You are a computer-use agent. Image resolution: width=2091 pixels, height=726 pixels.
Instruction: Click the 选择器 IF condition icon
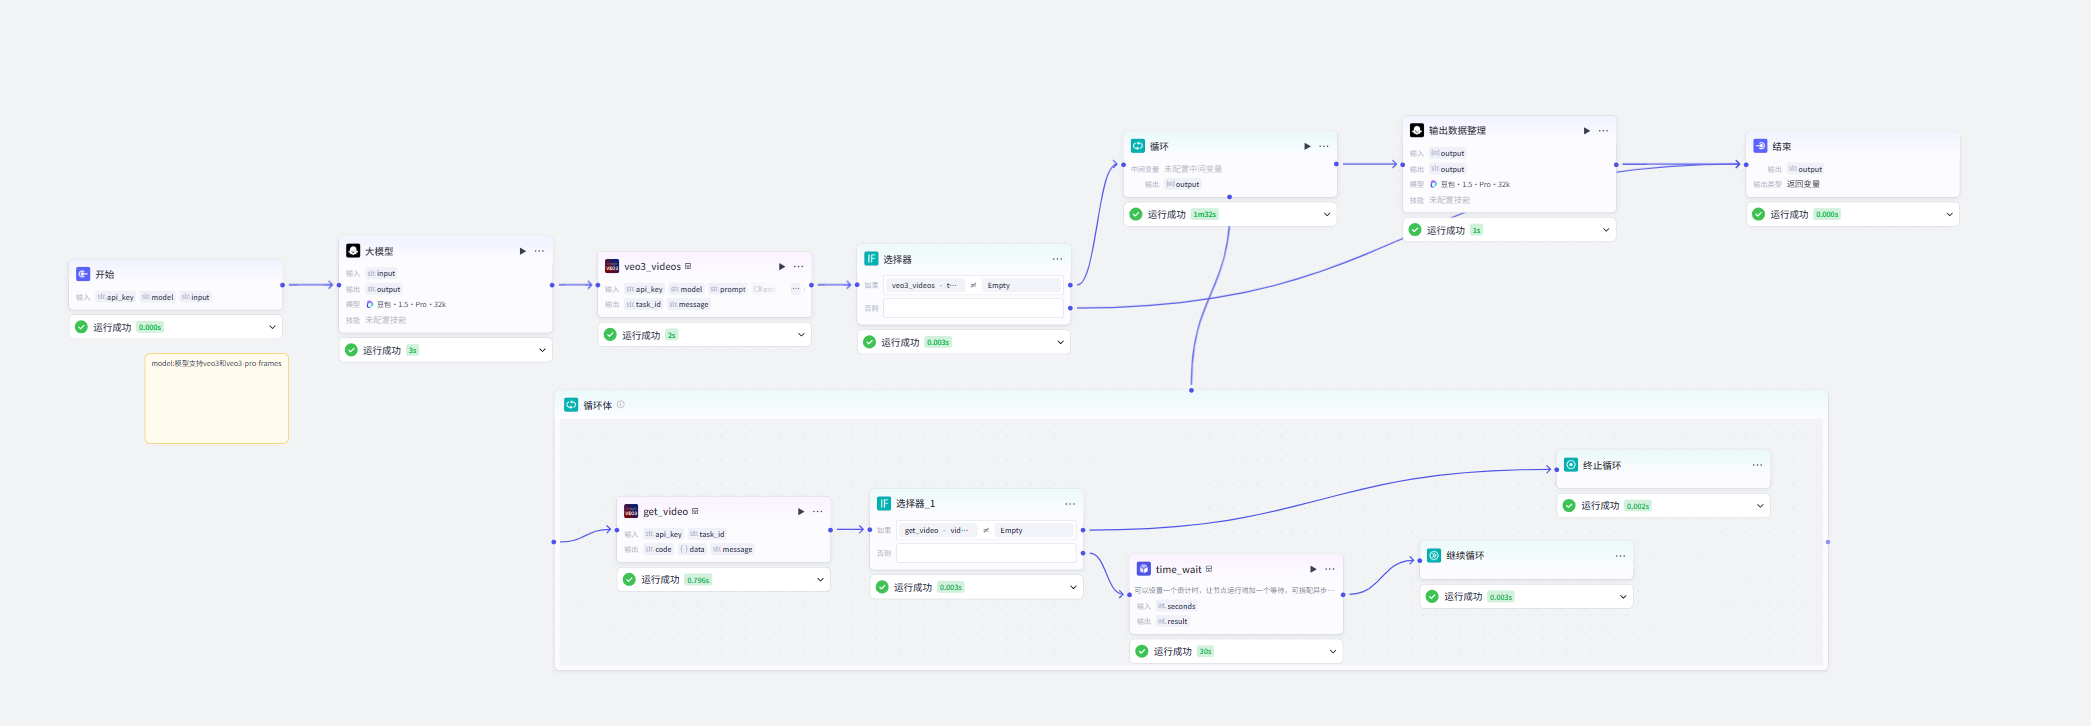[871, 259]
